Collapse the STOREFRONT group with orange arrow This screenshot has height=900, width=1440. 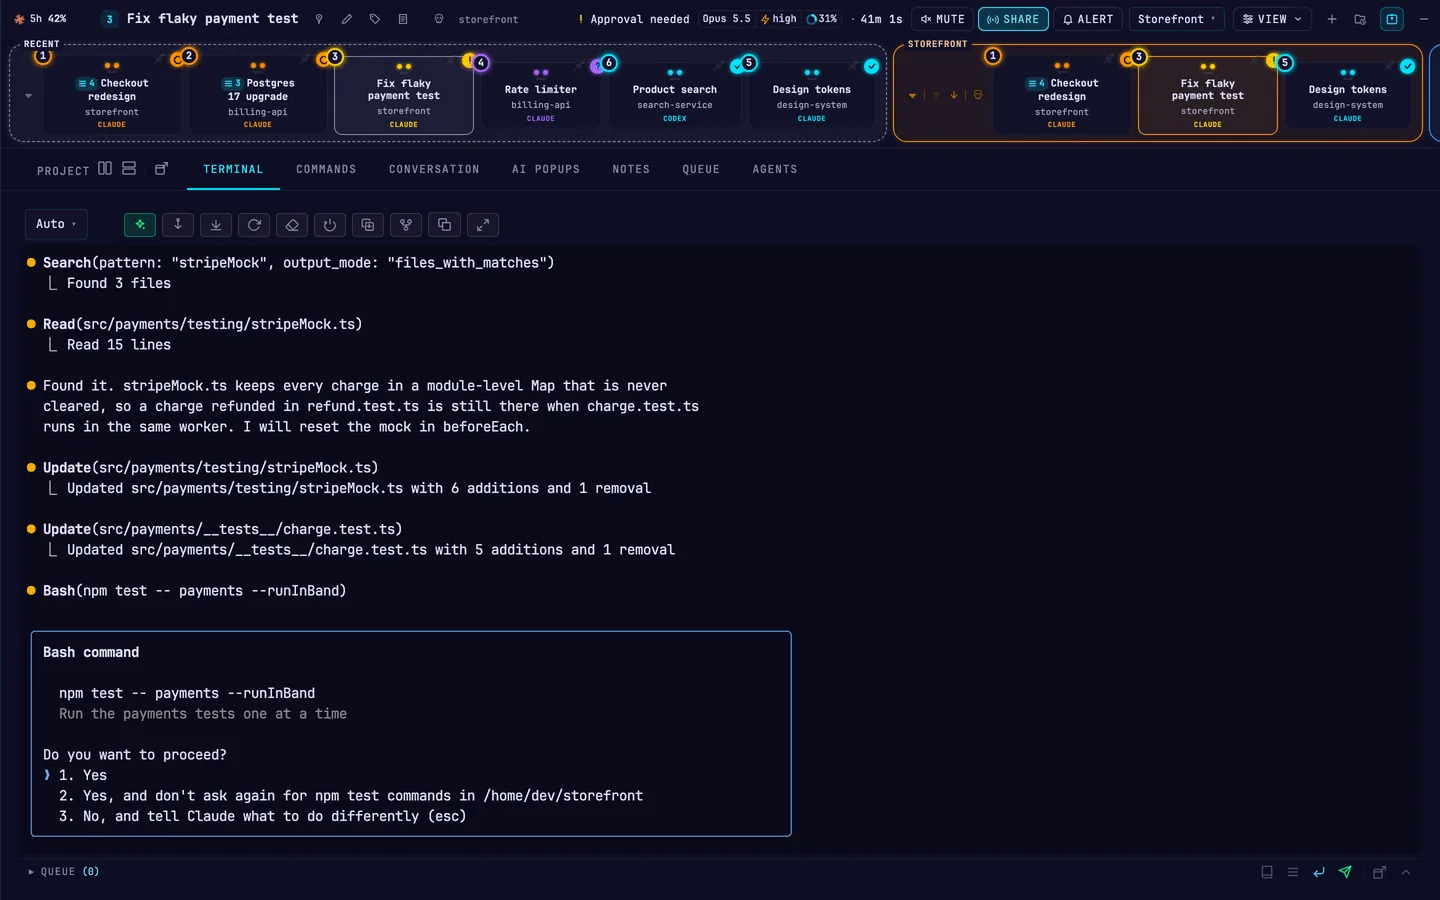[x=912, y=96]
